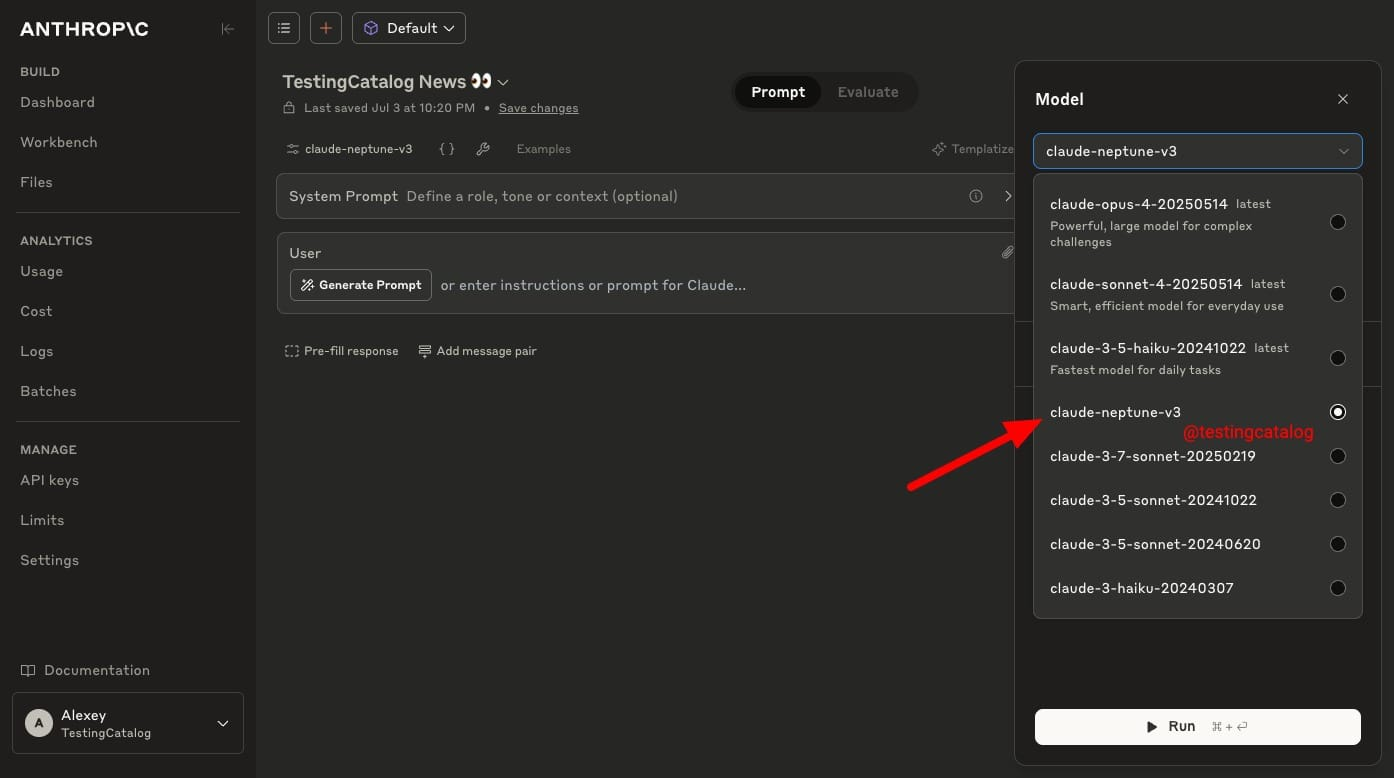The width and height of the screenshot is (1394, 778).
Task: Open the Alexey TestingCatalog account switcher
Action: [128, 723]
